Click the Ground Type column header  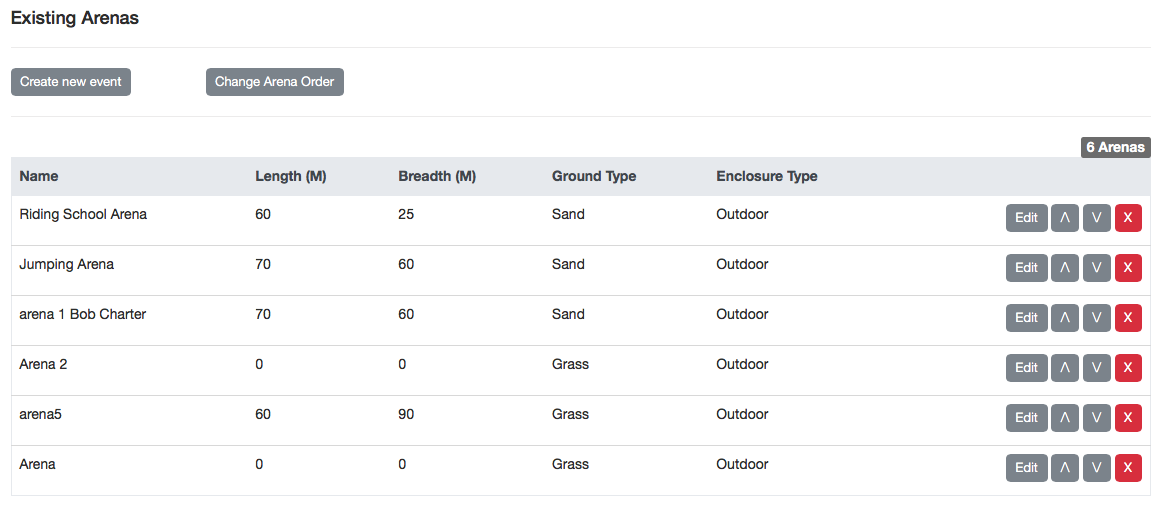(594, 176)
